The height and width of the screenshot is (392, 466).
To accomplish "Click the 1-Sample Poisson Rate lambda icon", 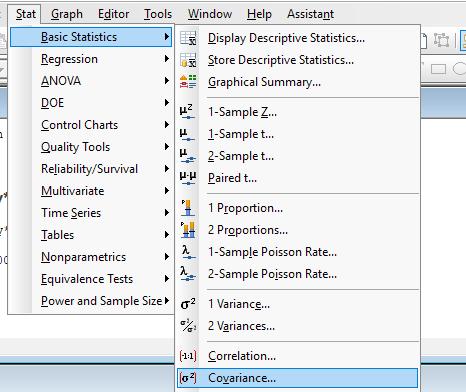I will point(188,252).
